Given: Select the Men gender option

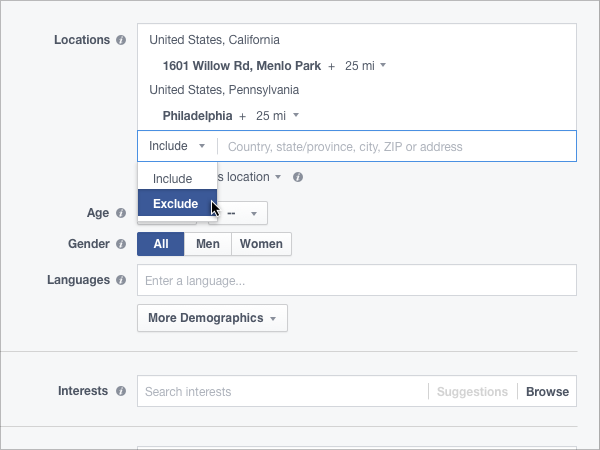Looking at the screenshot, I should tap(208, 244).
